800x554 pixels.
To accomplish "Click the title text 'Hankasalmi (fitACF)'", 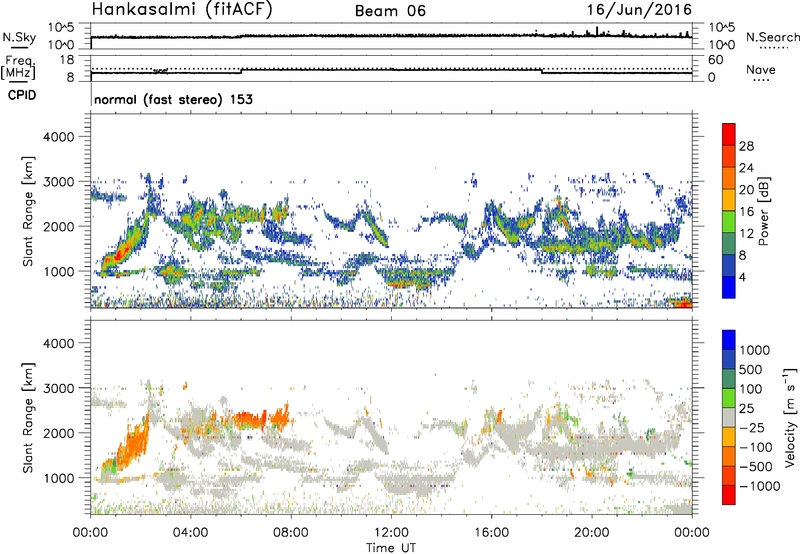I will [182, 9].
